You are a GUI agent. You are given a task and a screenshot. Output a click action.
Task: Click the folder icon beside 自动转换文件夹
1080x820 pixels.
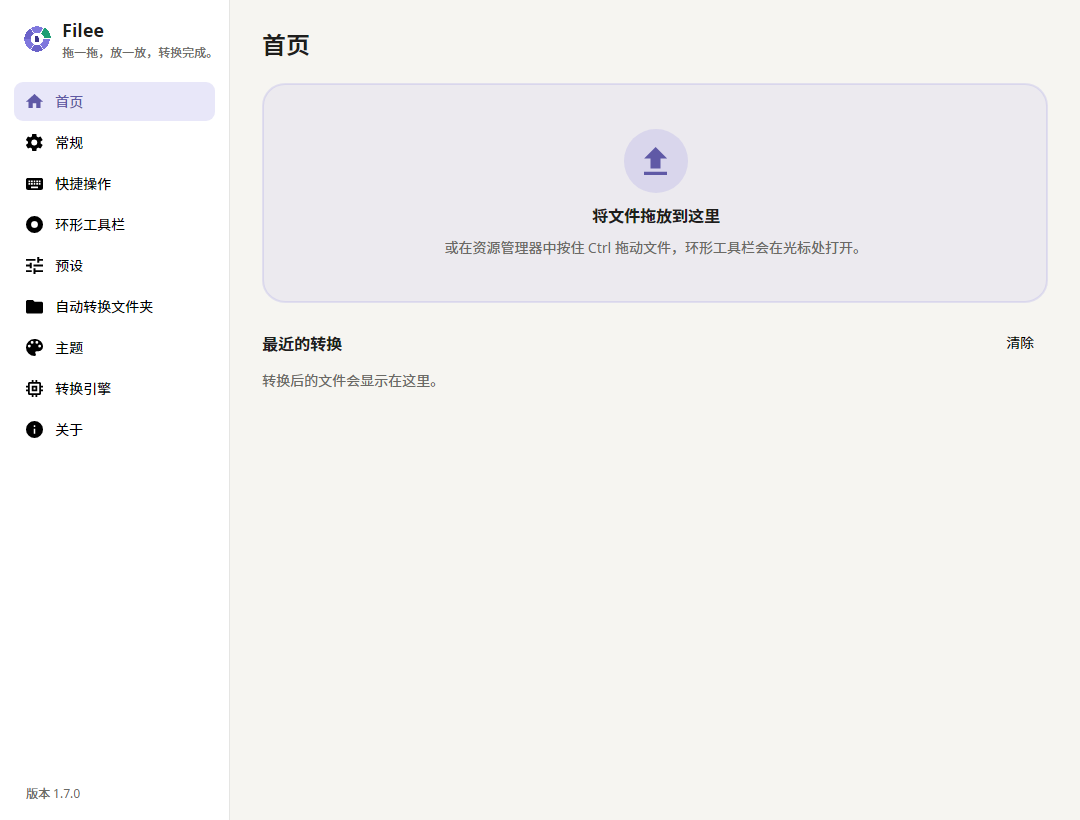pos(34,307)
